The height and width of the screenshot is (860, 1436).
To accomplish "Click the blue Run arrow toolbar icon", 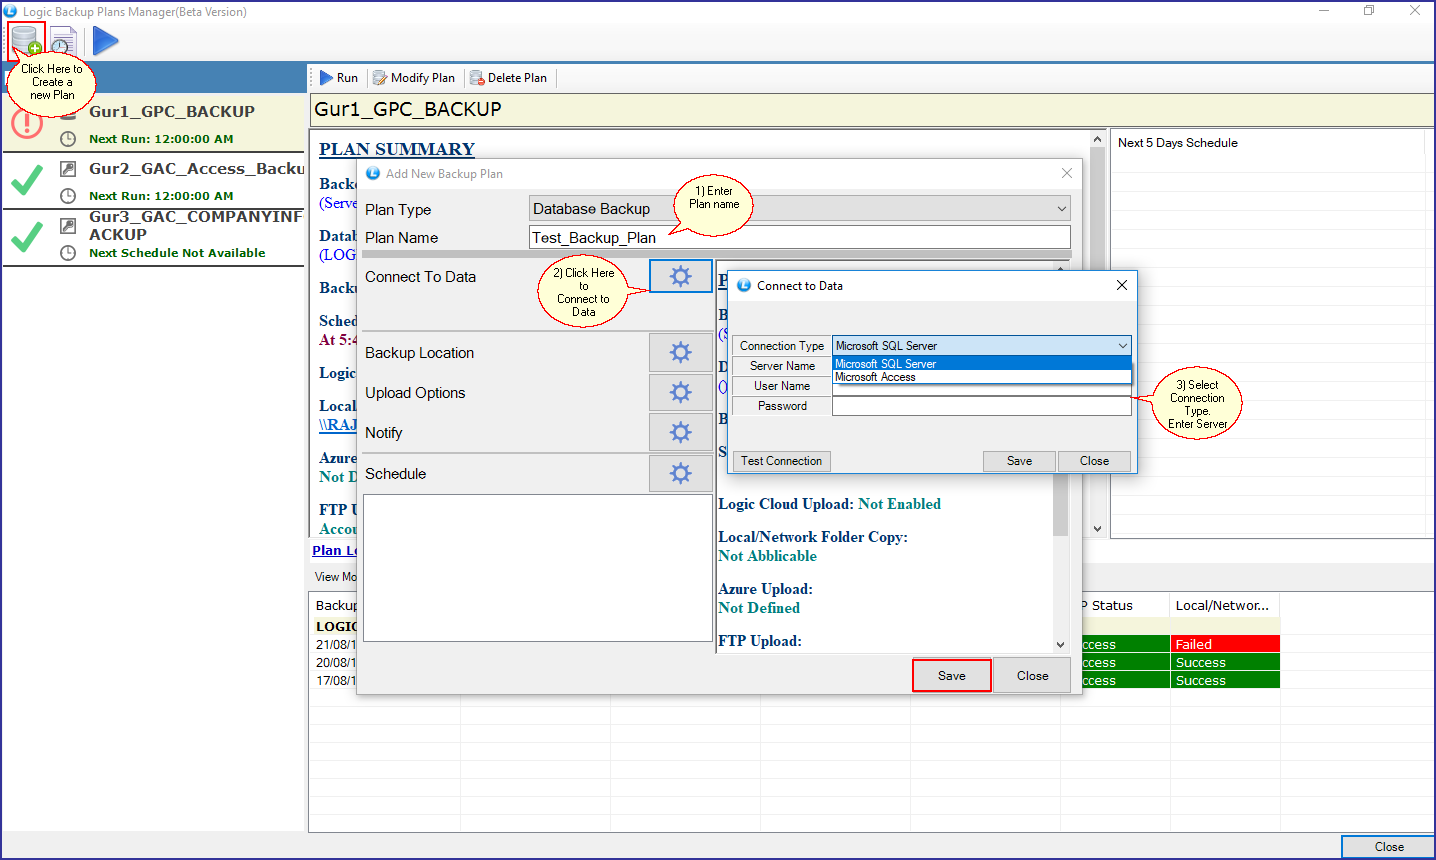I will (105, 41).
